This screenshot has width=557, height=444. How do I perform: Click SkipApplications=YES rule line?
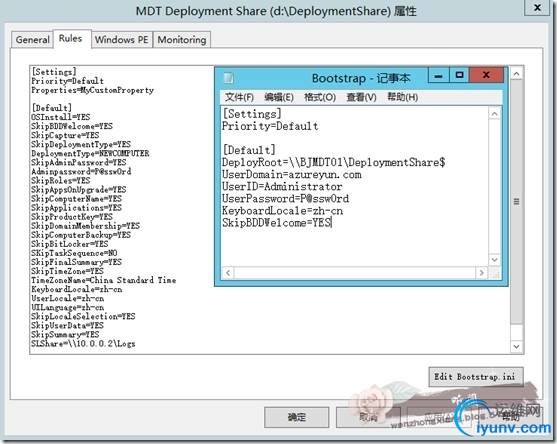tap(76, 208)
